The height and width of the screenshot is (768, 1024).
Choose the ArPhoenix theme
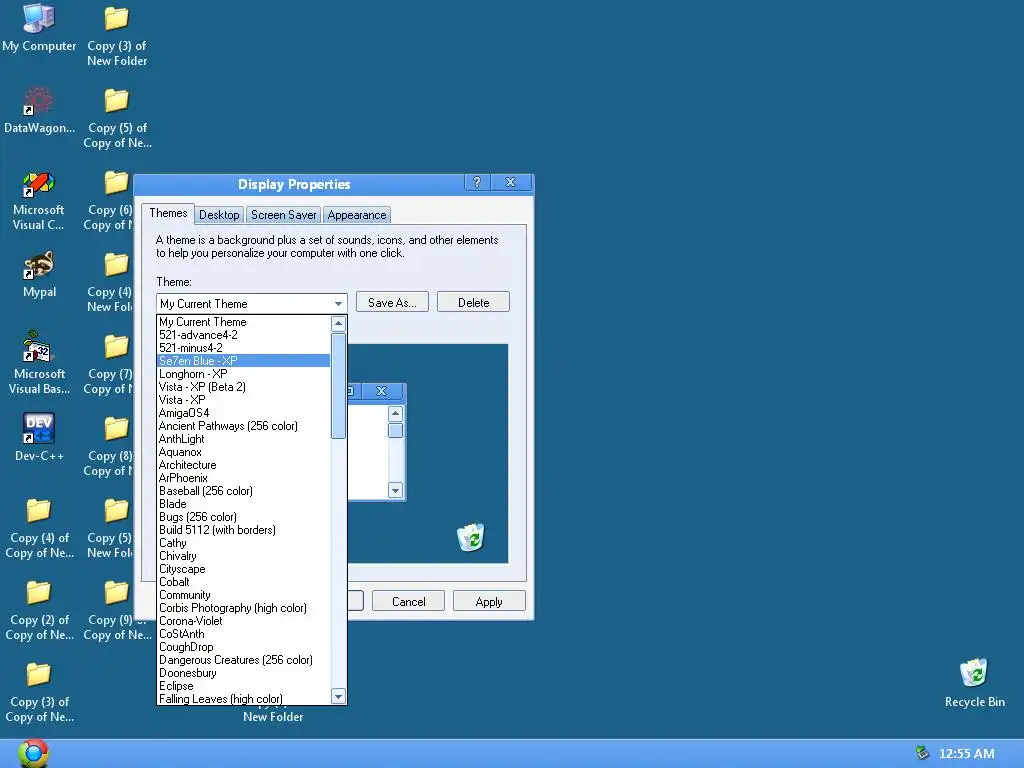click(x=244, y=478)
